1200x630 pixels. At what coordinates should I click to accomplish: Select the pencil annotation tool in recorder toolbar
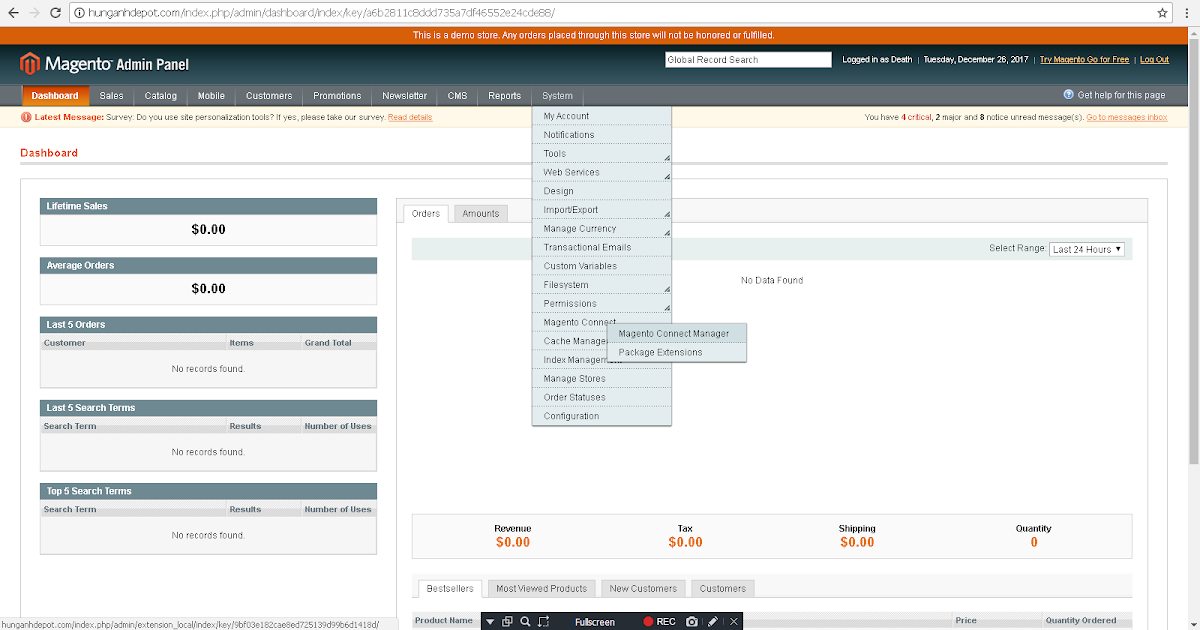click(x=712, y=621)
